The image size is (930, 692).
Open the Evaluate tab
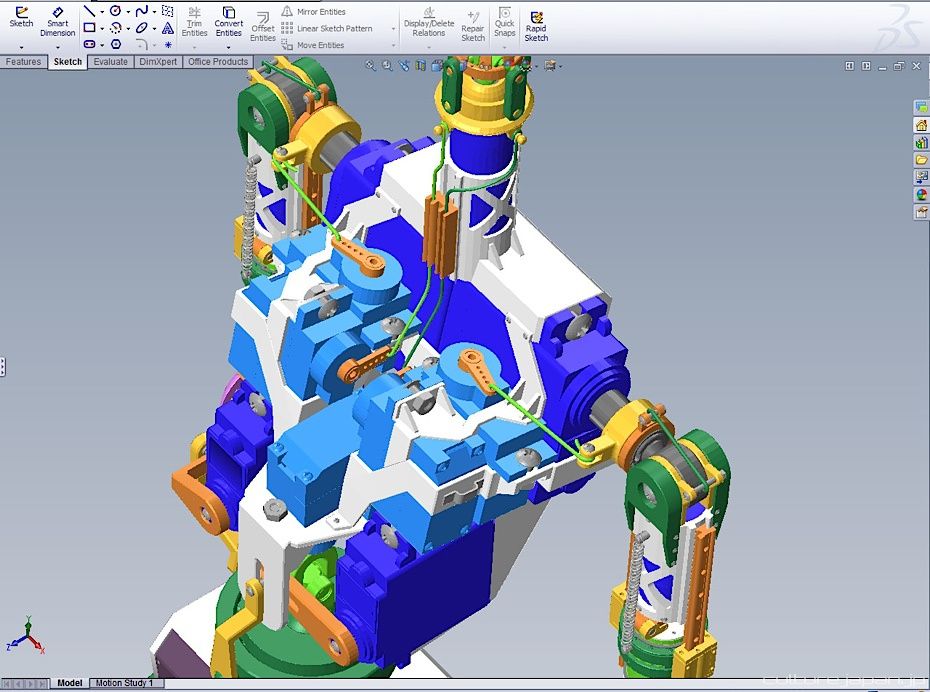click(110, 62)
